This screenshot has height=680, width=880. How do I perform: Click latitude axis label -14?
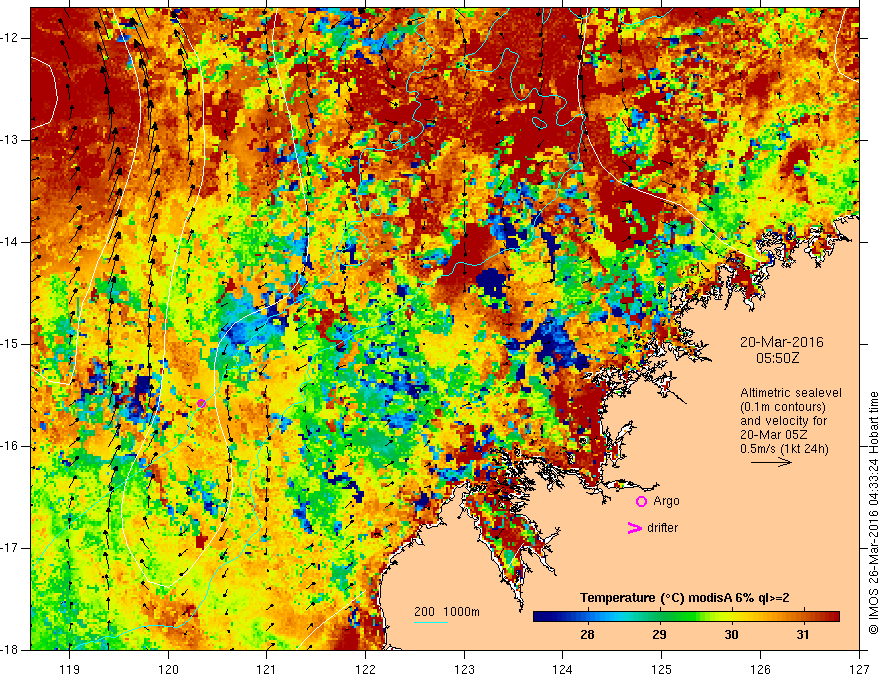[x=11, y=242]
